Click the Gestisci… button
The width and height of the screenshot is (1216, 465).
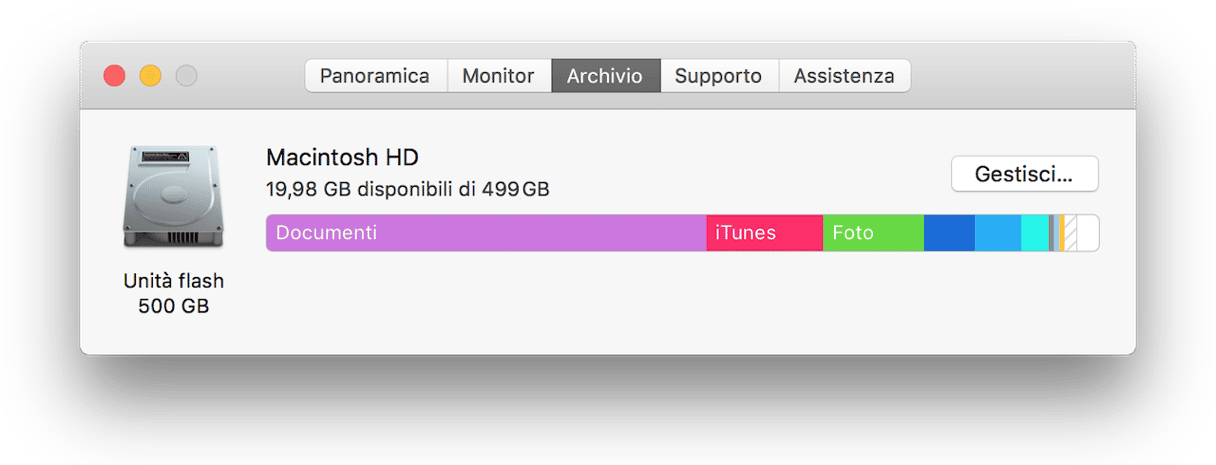[1024, 174]
